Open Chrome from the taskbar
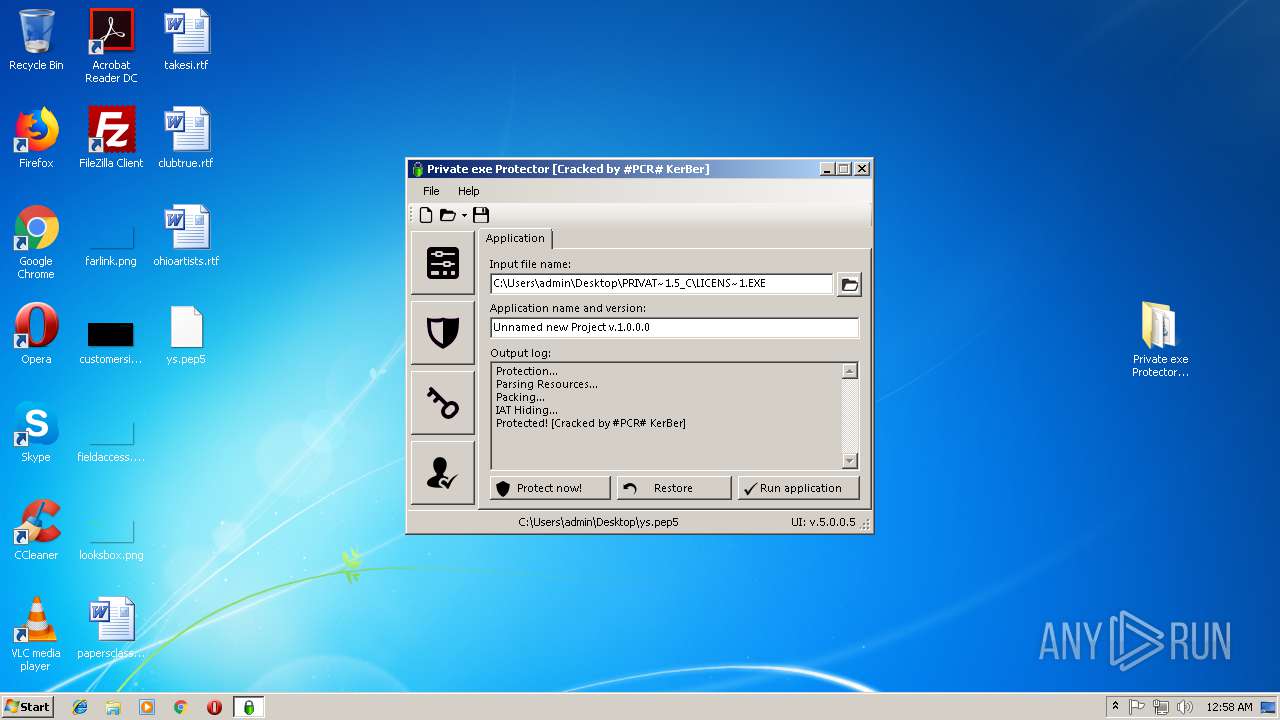 tap(181, 707)
